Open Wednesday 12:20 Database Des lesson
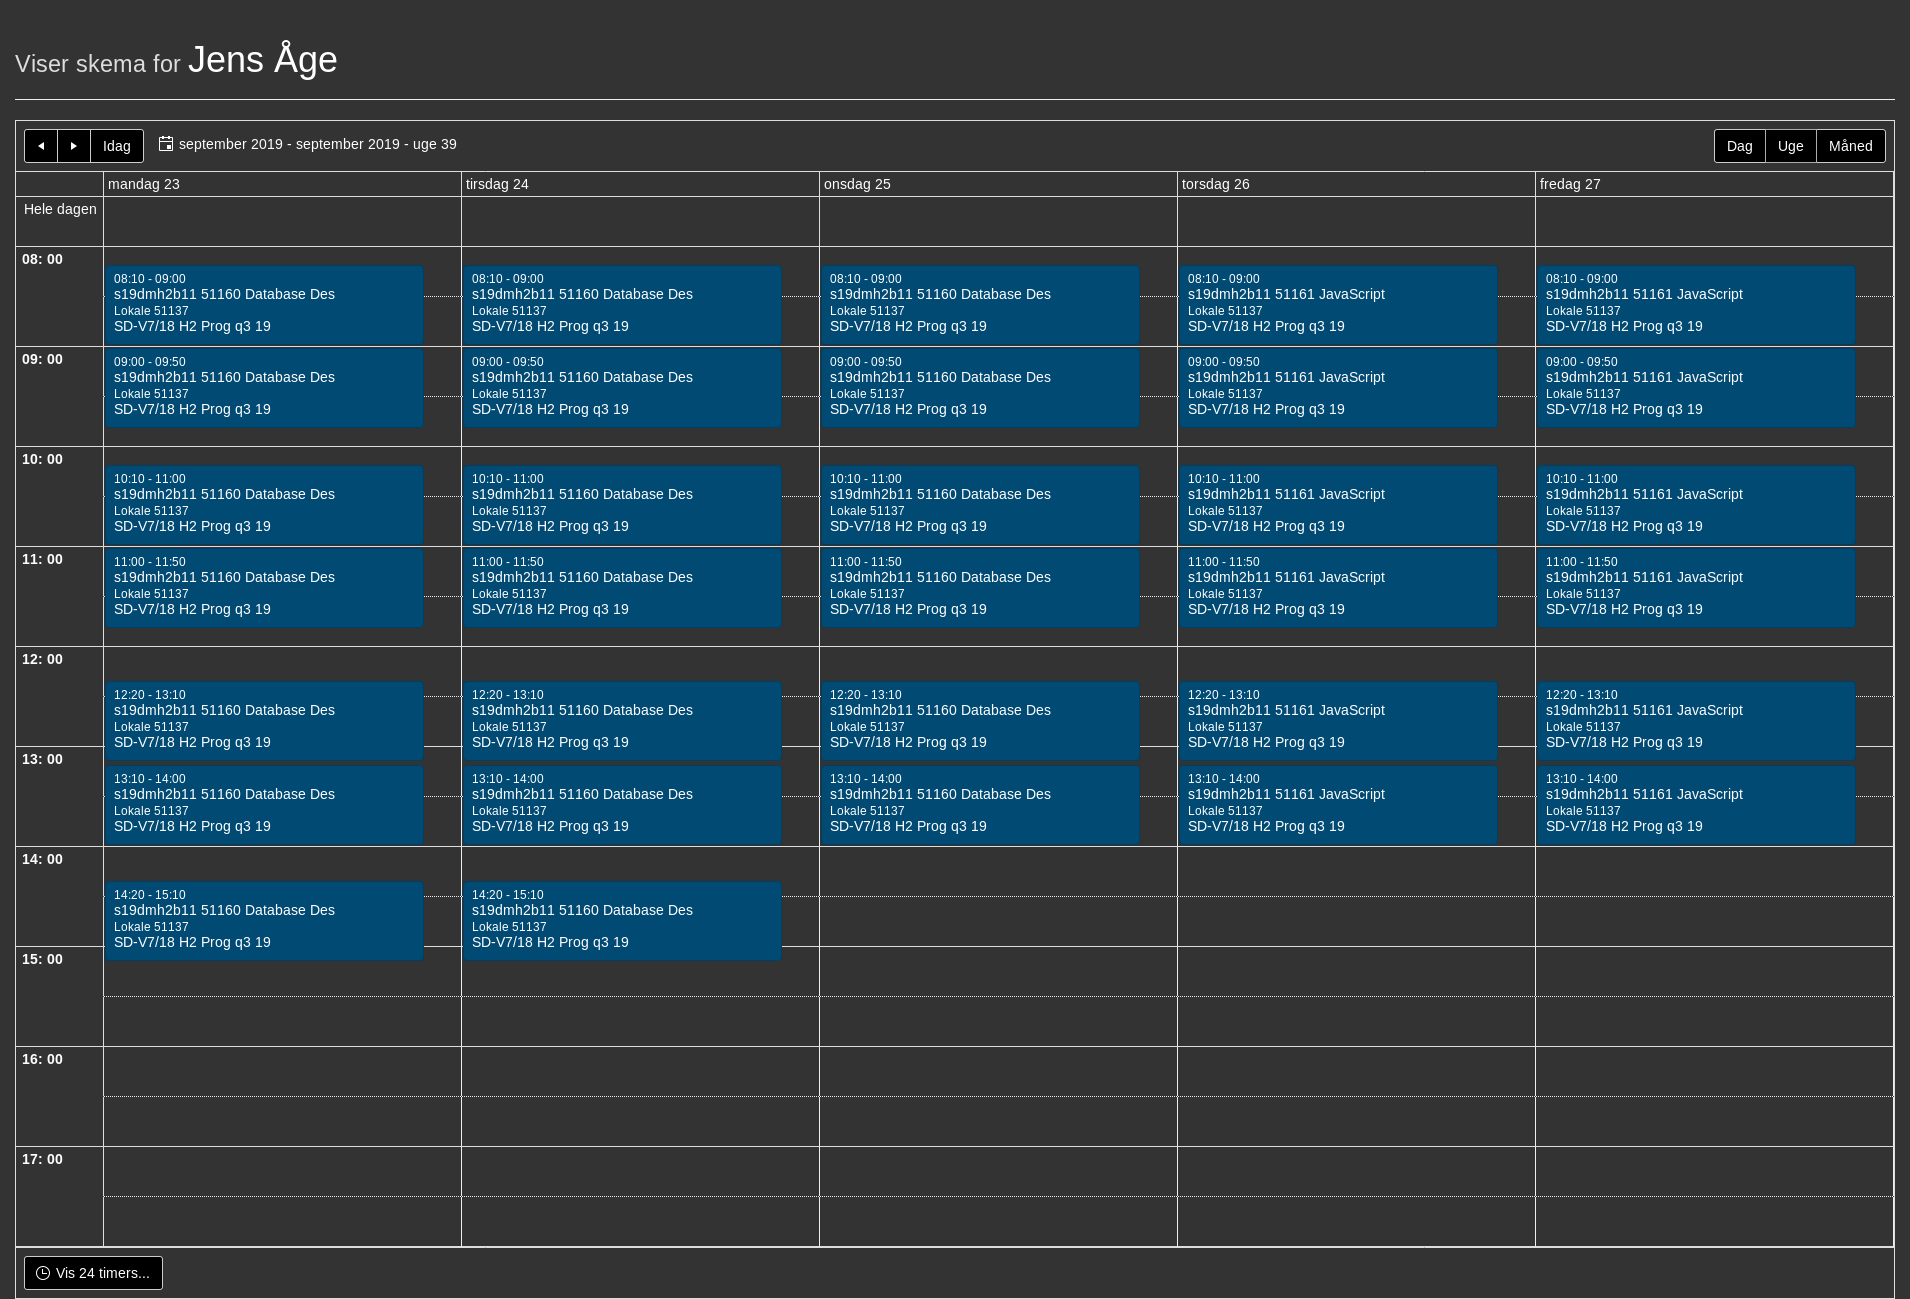Viewport: 1910px width, 1299px height. point(980,721)
